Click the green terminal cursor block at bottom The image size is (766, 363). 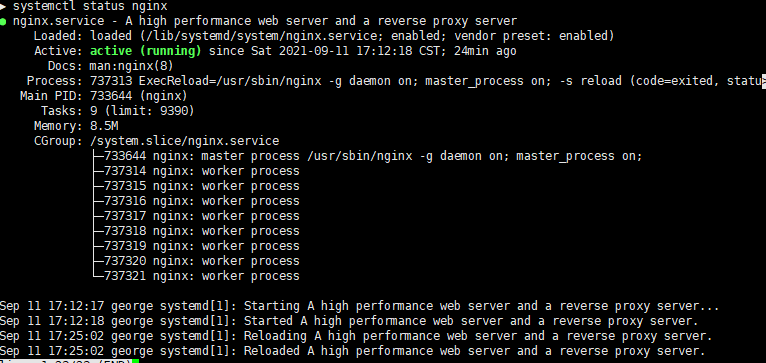click(x=135, y=361)
